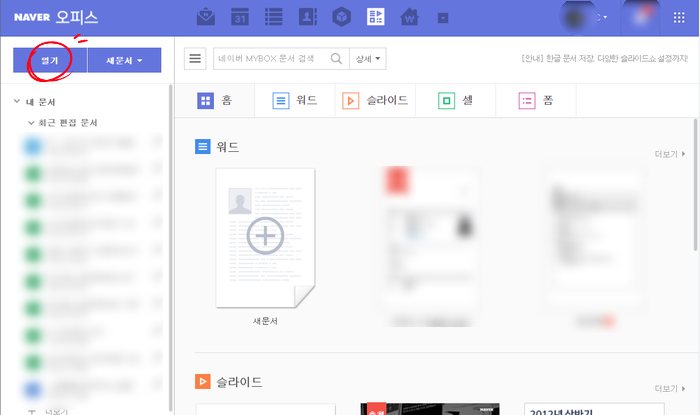Open the 상세 search options dropdown
This screenshot has height=415, width=700.
368,58
